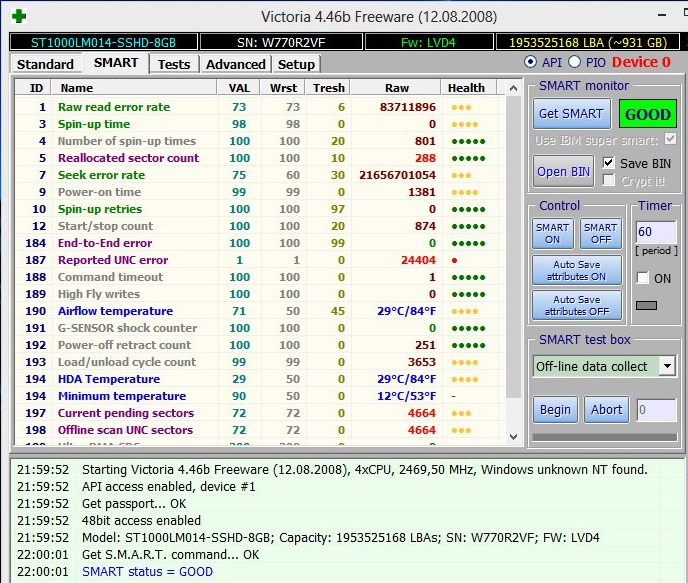Image resolution: width=688 pixels, height=583 pixels.
Task: Switch to the Advanced tab
Action: pos(235,64)
